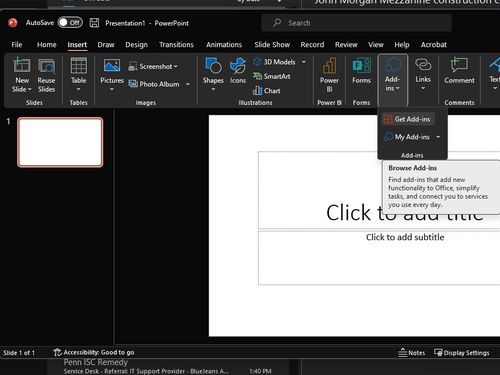The width and height of the screenshot is (500, 375).
Task: Open My Add-ins from the menu
Action: (x=407, y=137)
